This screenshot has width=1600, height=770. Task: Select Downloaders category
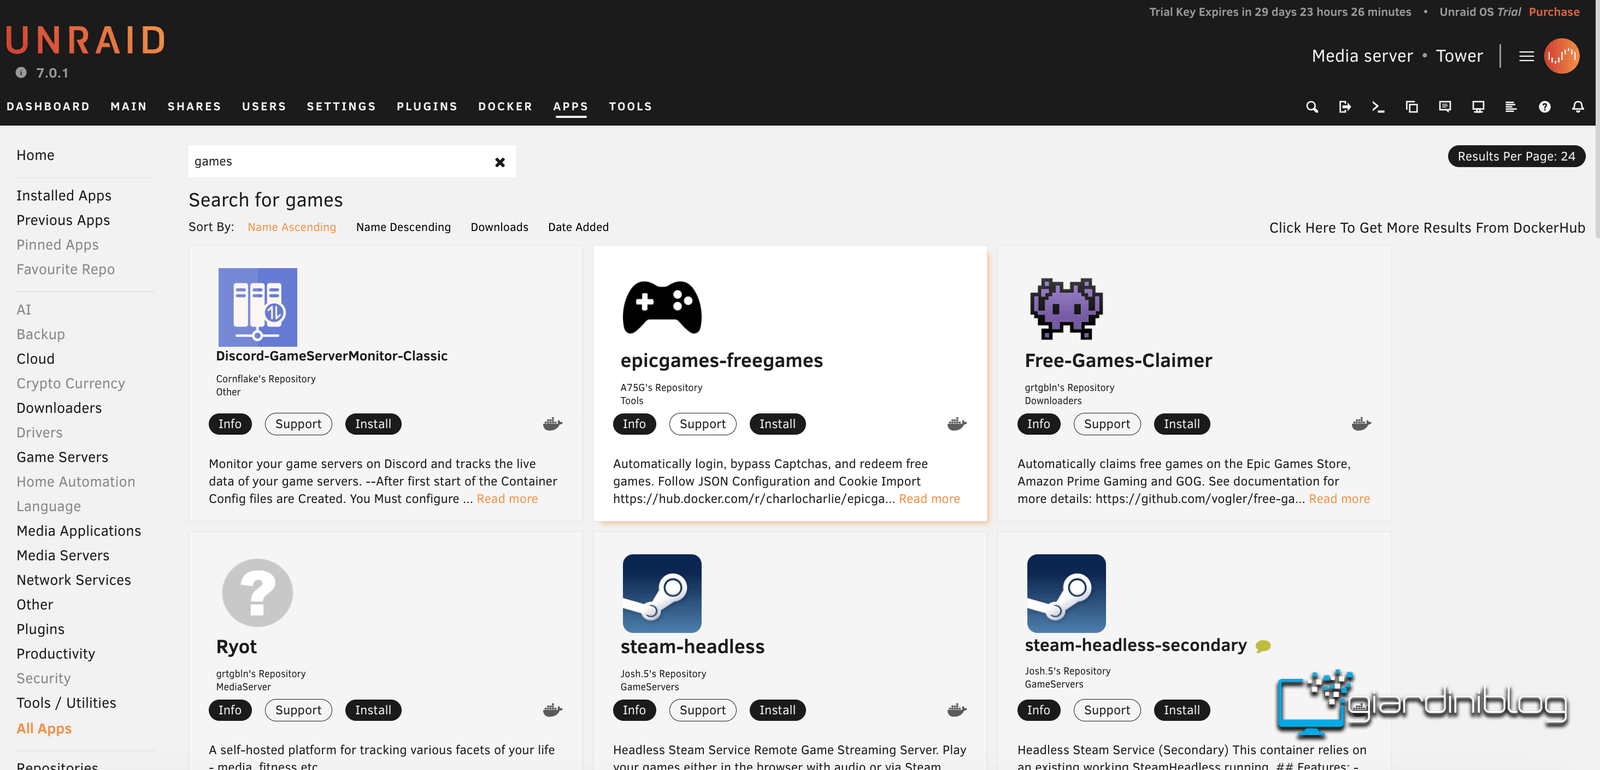pyautogui.click(x=59, y=408)
